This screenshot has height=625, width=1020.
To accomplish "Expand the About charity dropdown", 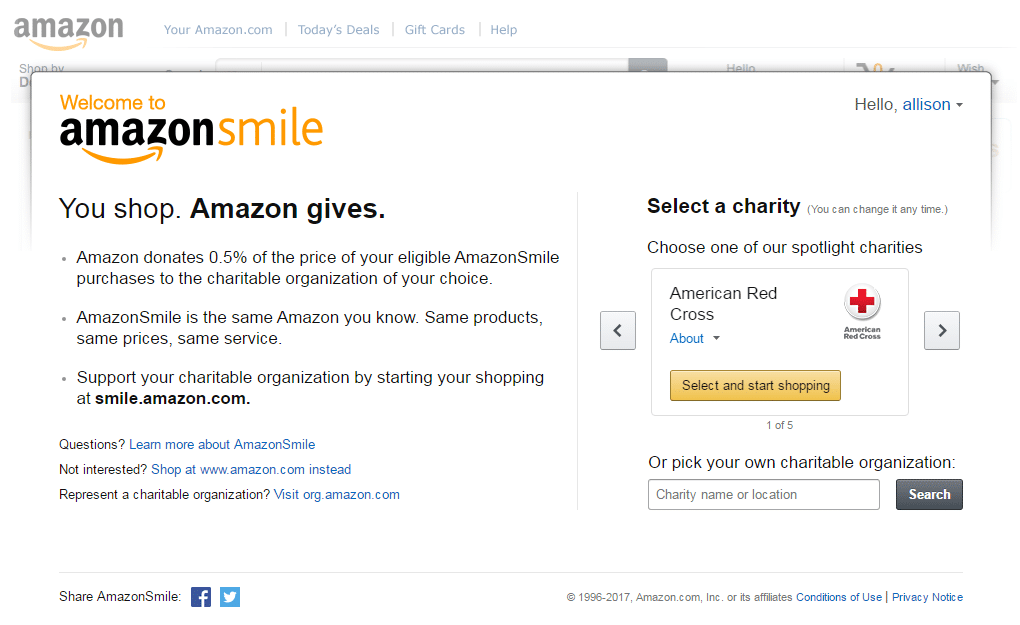I will click(694, 339).
